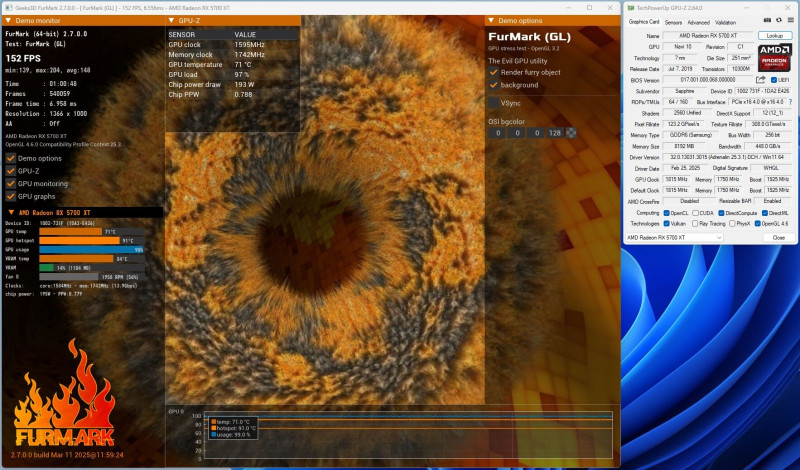Uncheck the Demo options checkbox in monitor
800x470 pixels.
[10, 158]
